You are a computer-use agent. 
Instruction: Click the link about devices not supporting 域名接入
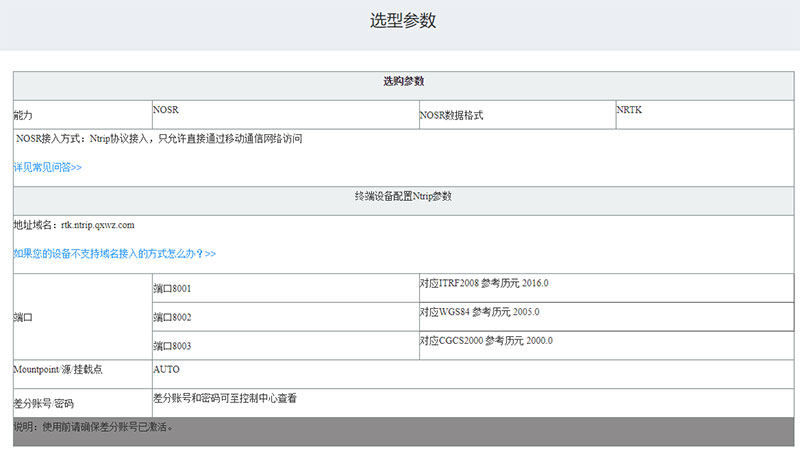(114, 254)
